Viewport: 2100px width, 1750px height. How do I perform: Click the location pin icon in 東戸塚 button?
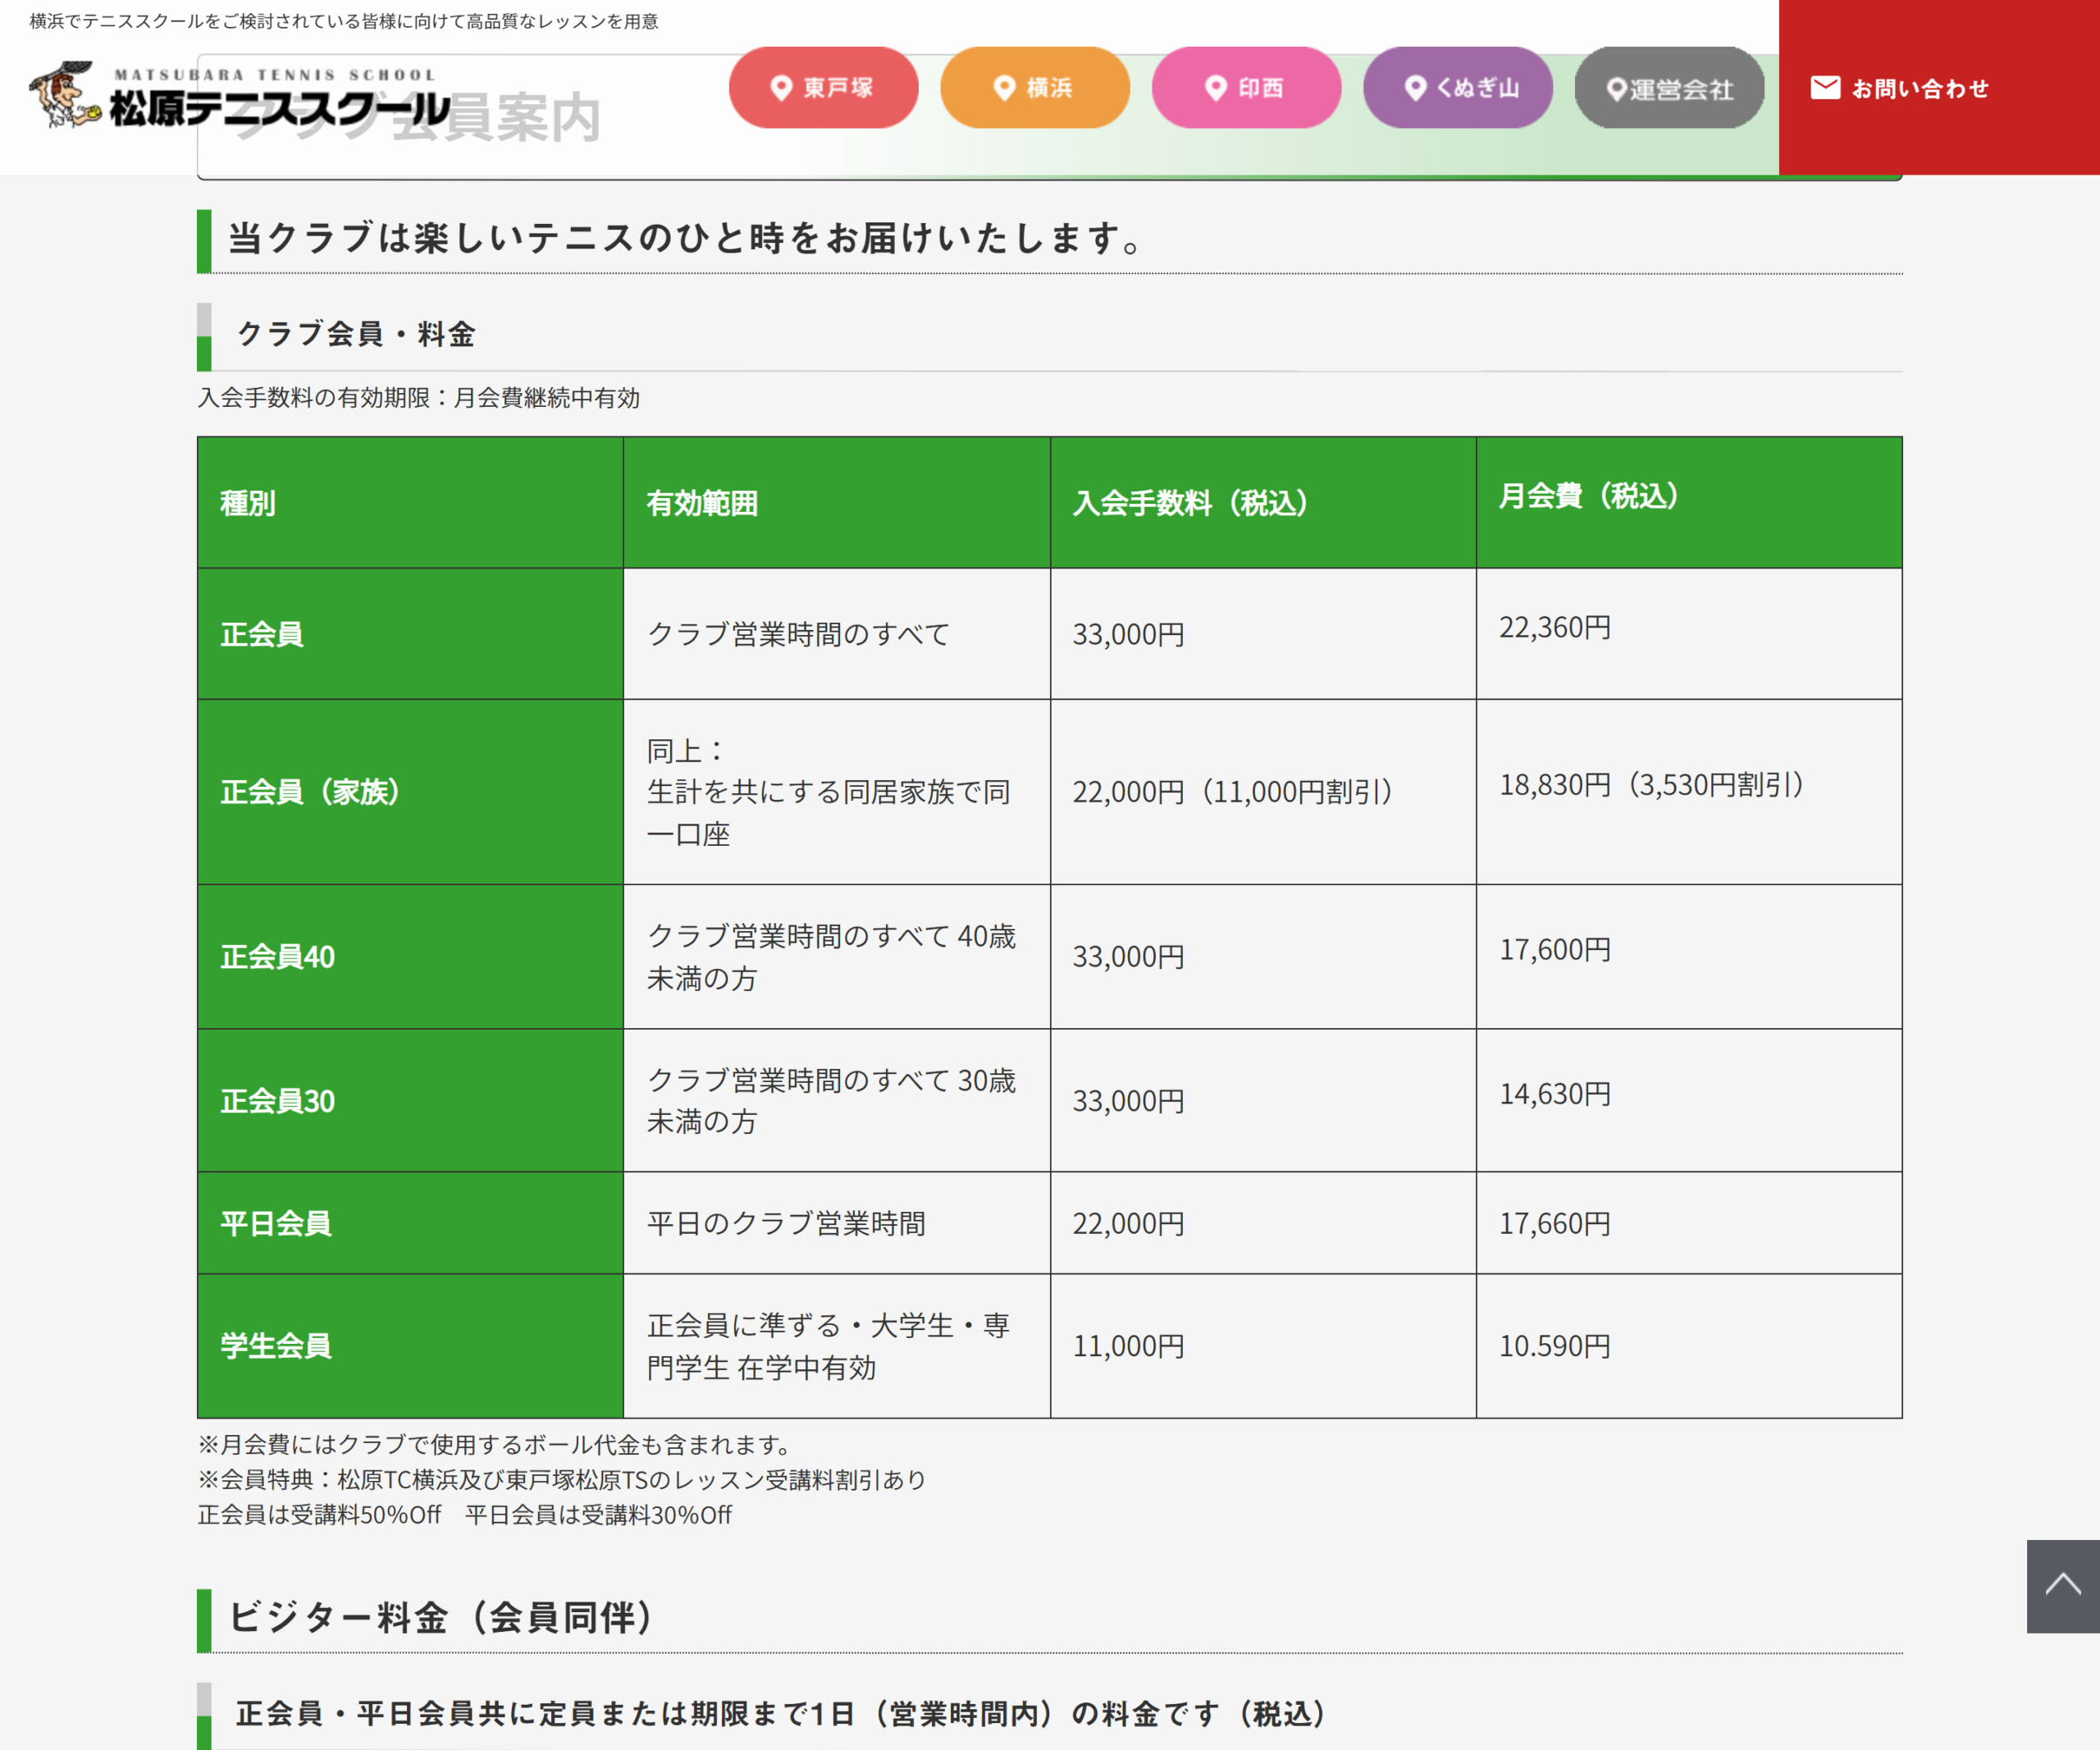tap(781, 88)
